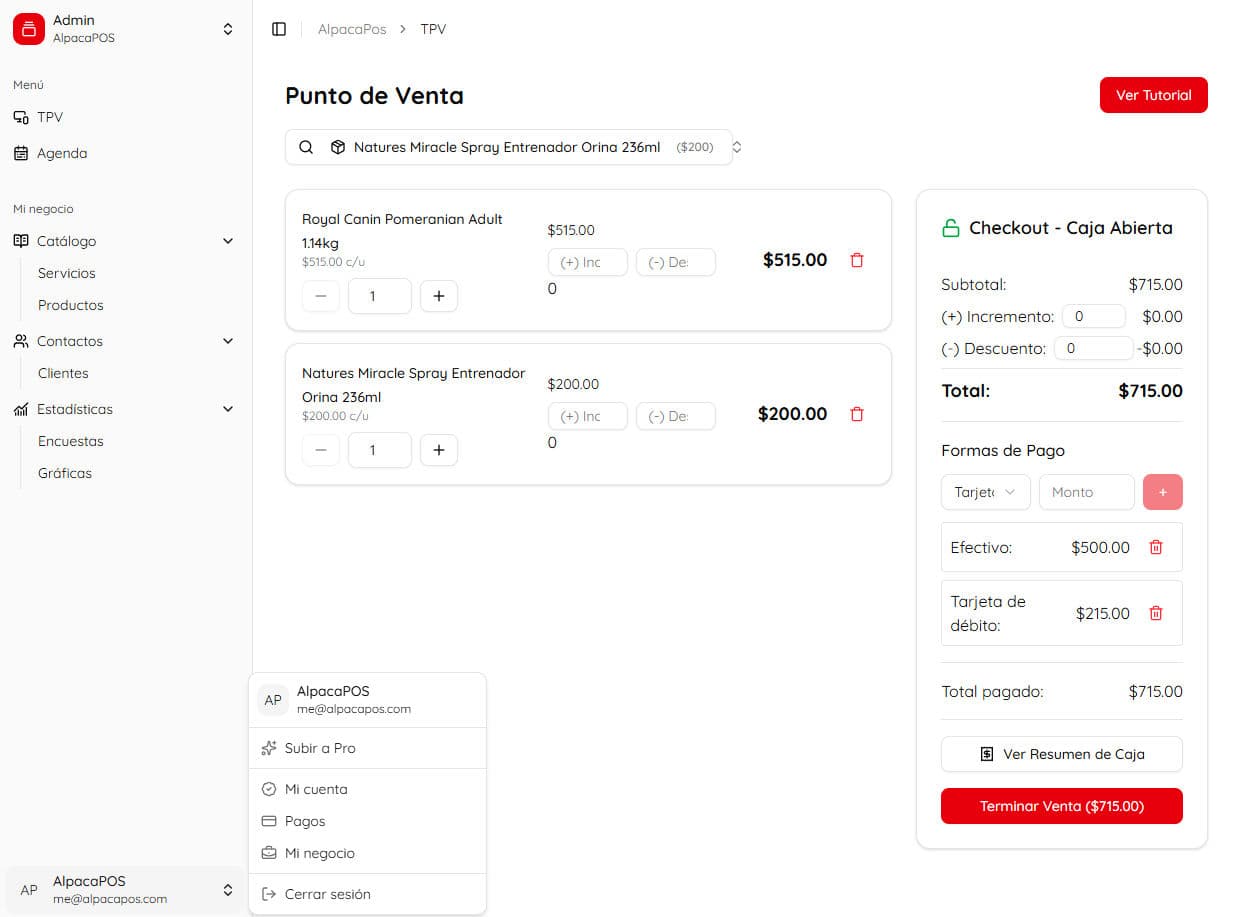
Task: Click the search magnifier icon
Action: click(306, 147)
